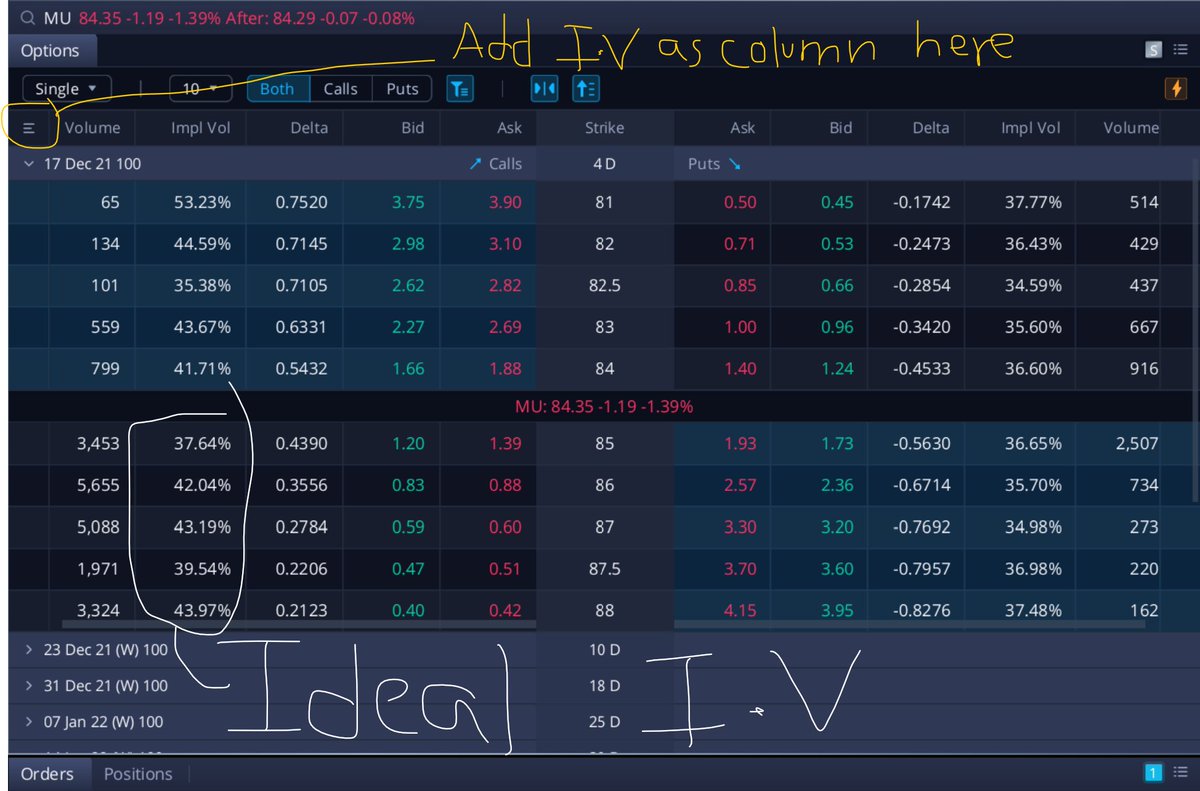
Task: Click the calls-side horizontal scrollbar
Action: coord(298,626)
